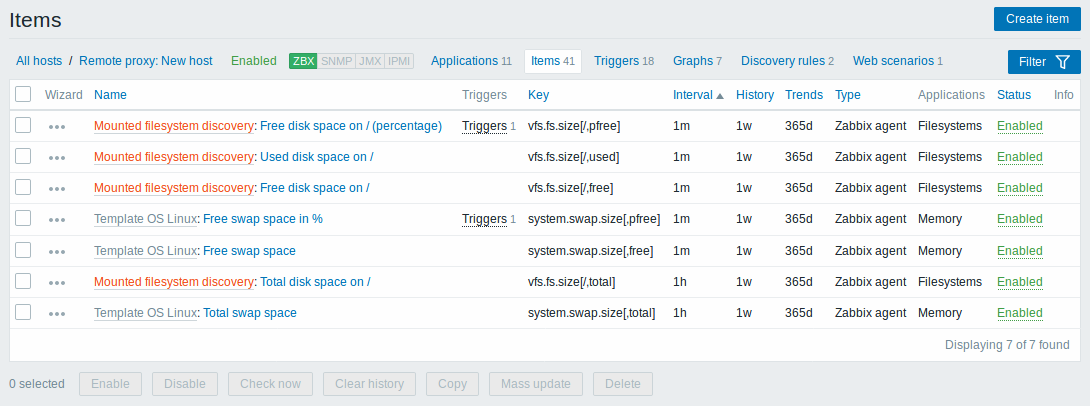Viewport: 1090px width, 406px height.
Task: Open the Discovery rules tab
Action: pos(787,61)
